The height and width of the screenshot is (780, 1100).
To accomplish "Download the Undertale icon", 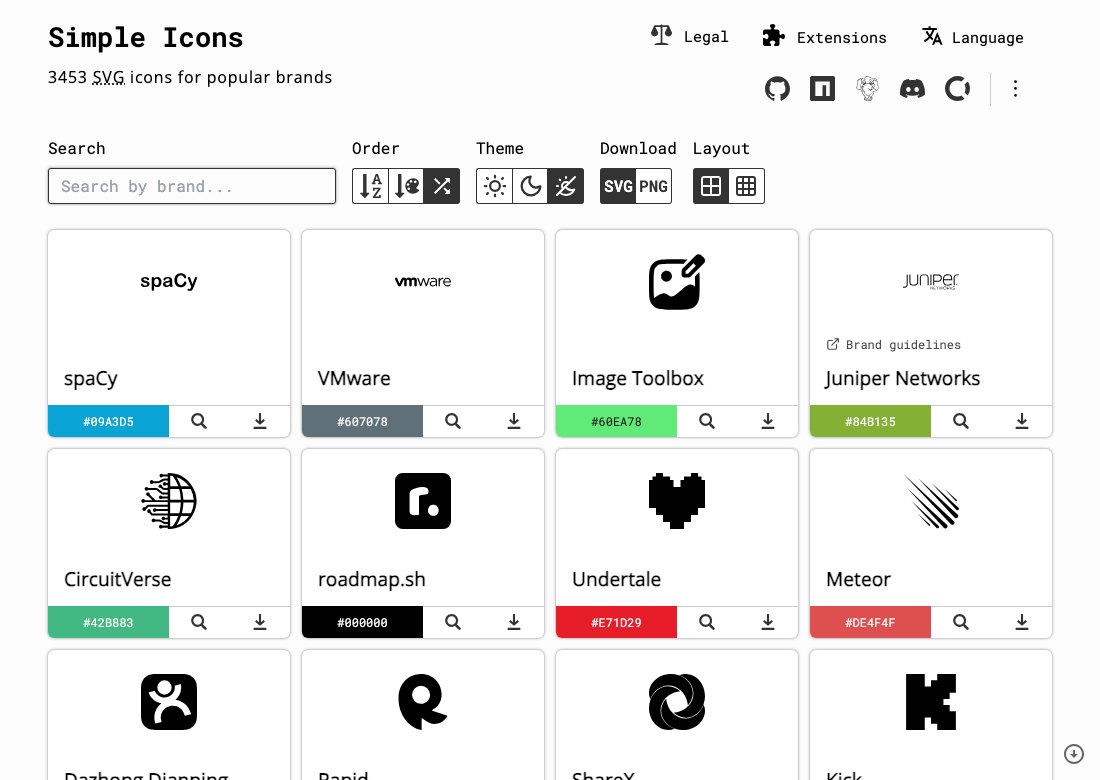I will click(768, 622).
